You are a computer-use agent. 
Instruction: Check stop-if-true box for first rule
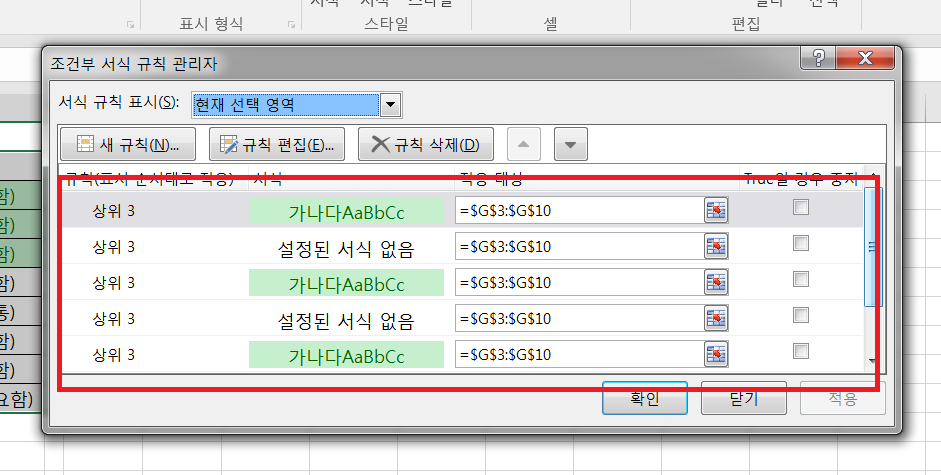click(801, 208)
